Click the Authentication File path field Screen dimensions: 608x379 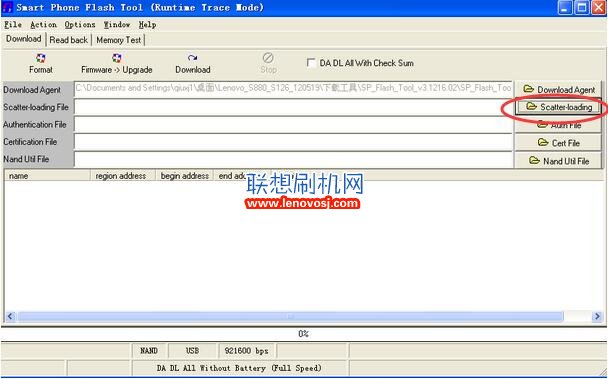tap(294, 125)
